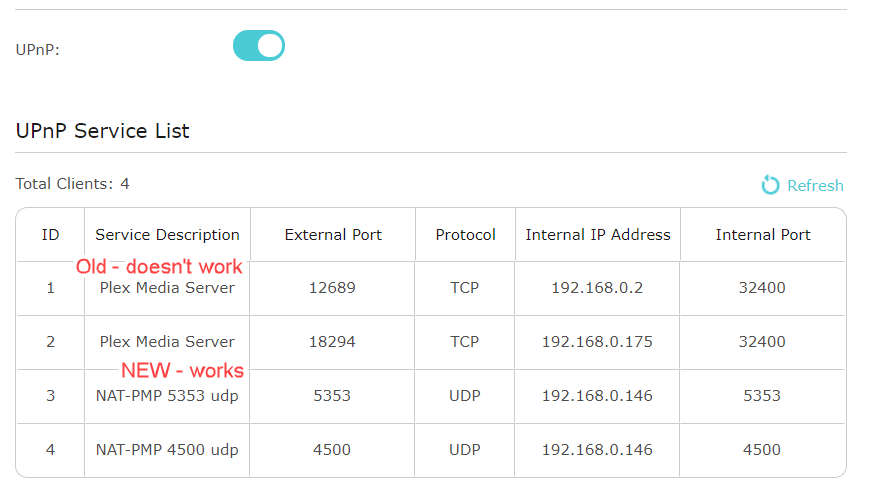Click the Total Clients count text
Screen dimensions: 872x483
(72, 184)
